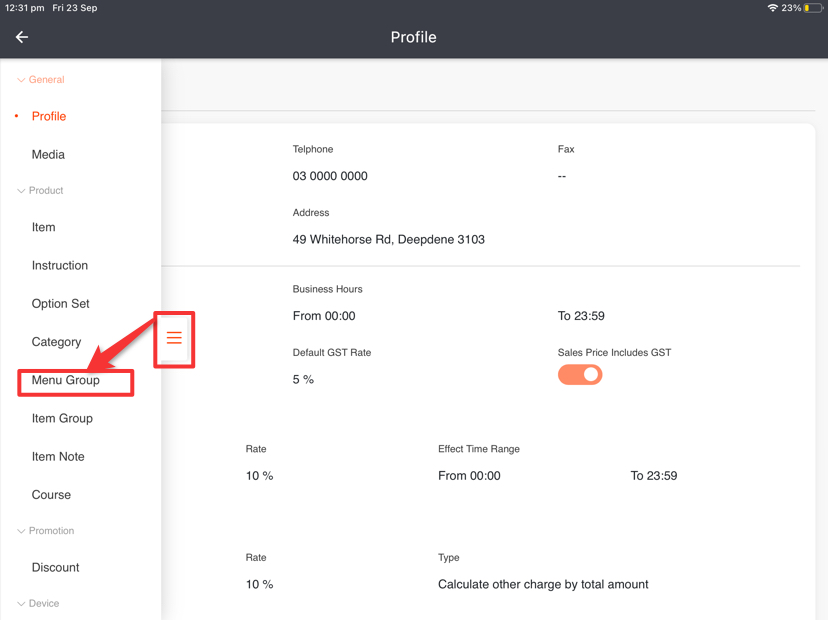Tap the address 49 Whitehorse Rd

(x=388, y=240)
